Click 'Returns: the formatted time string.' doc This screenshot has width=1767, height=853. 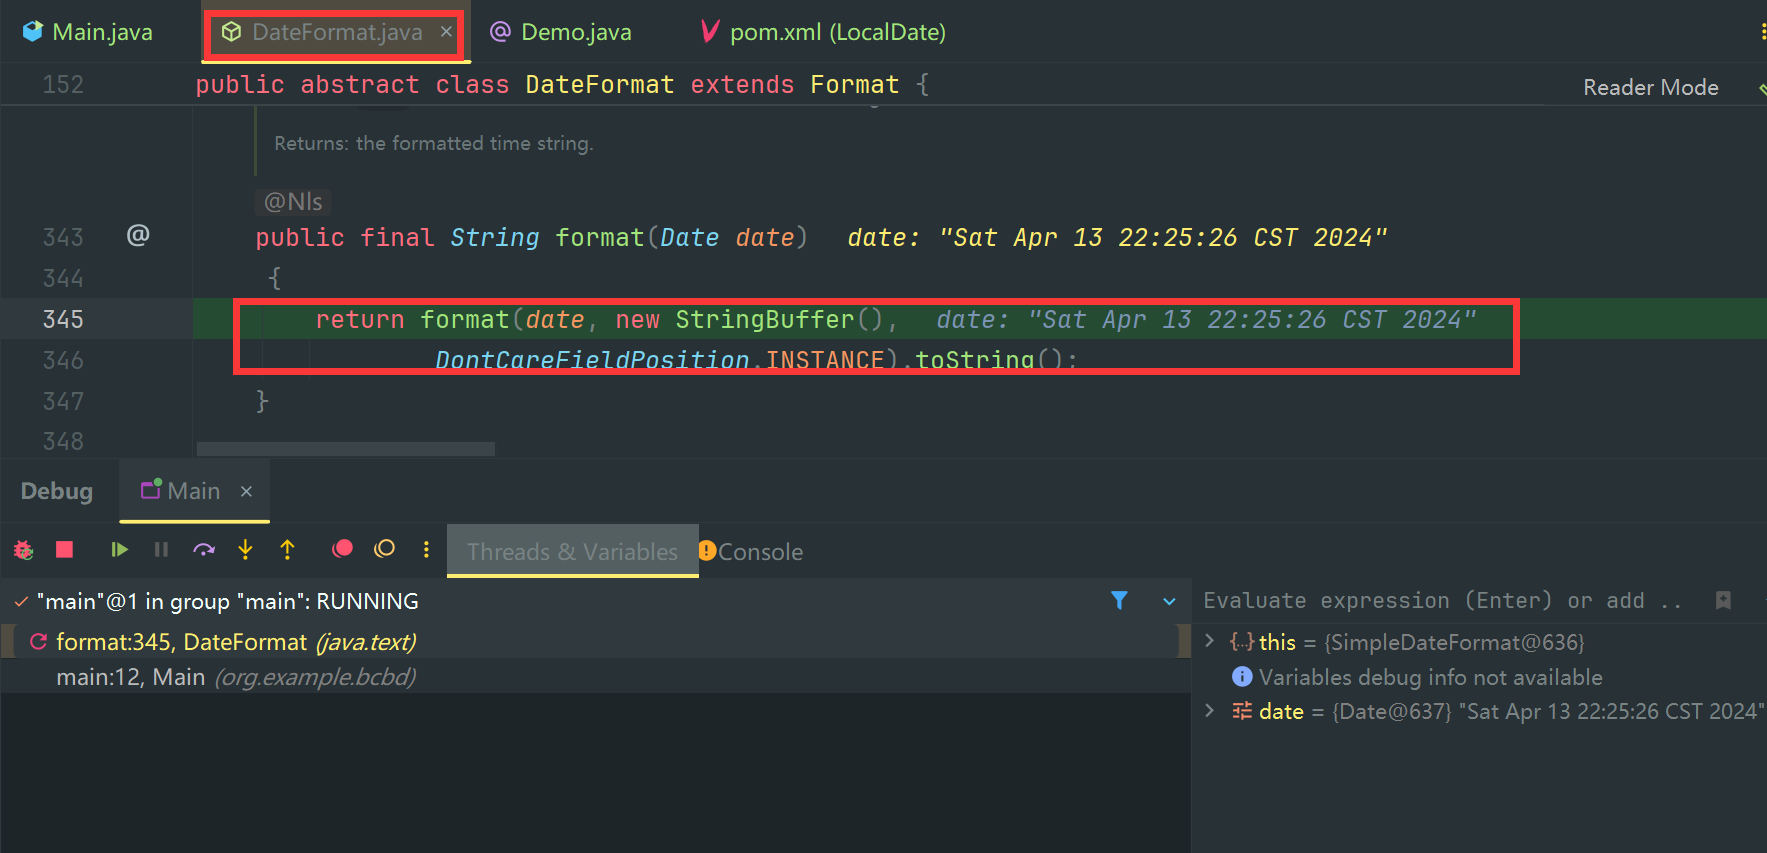(x=434, y=143)
